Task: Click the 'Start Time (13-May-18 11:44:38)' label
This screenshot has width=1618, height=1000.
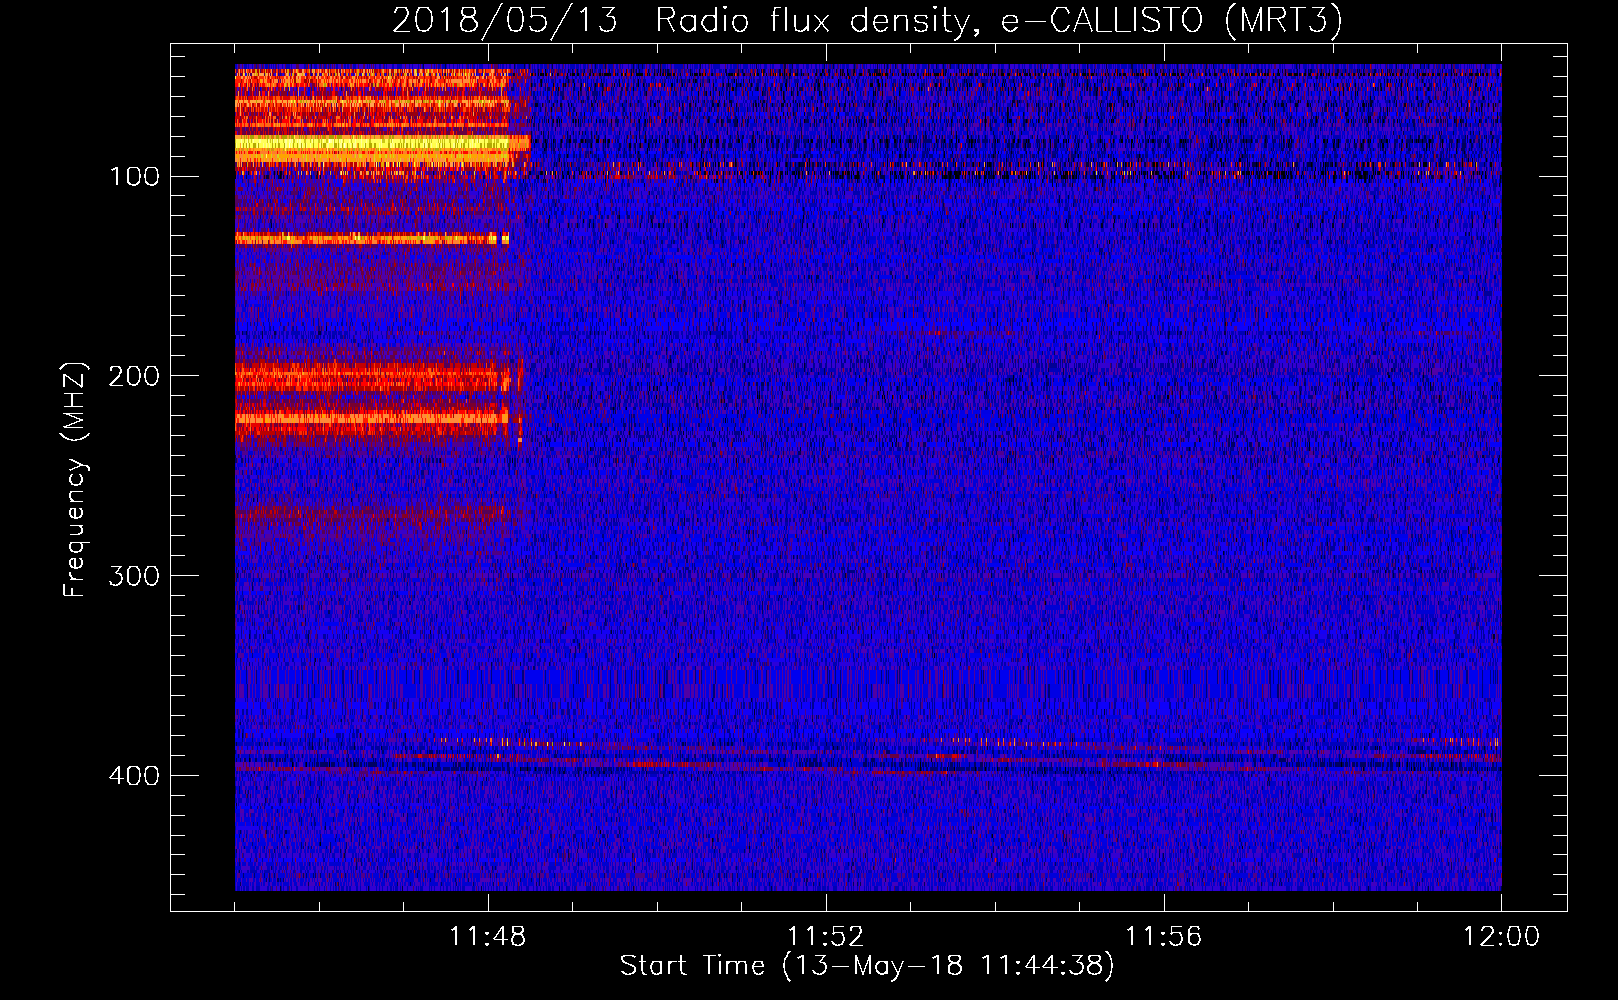Action: pyautogui.click(x=867, y=966)
